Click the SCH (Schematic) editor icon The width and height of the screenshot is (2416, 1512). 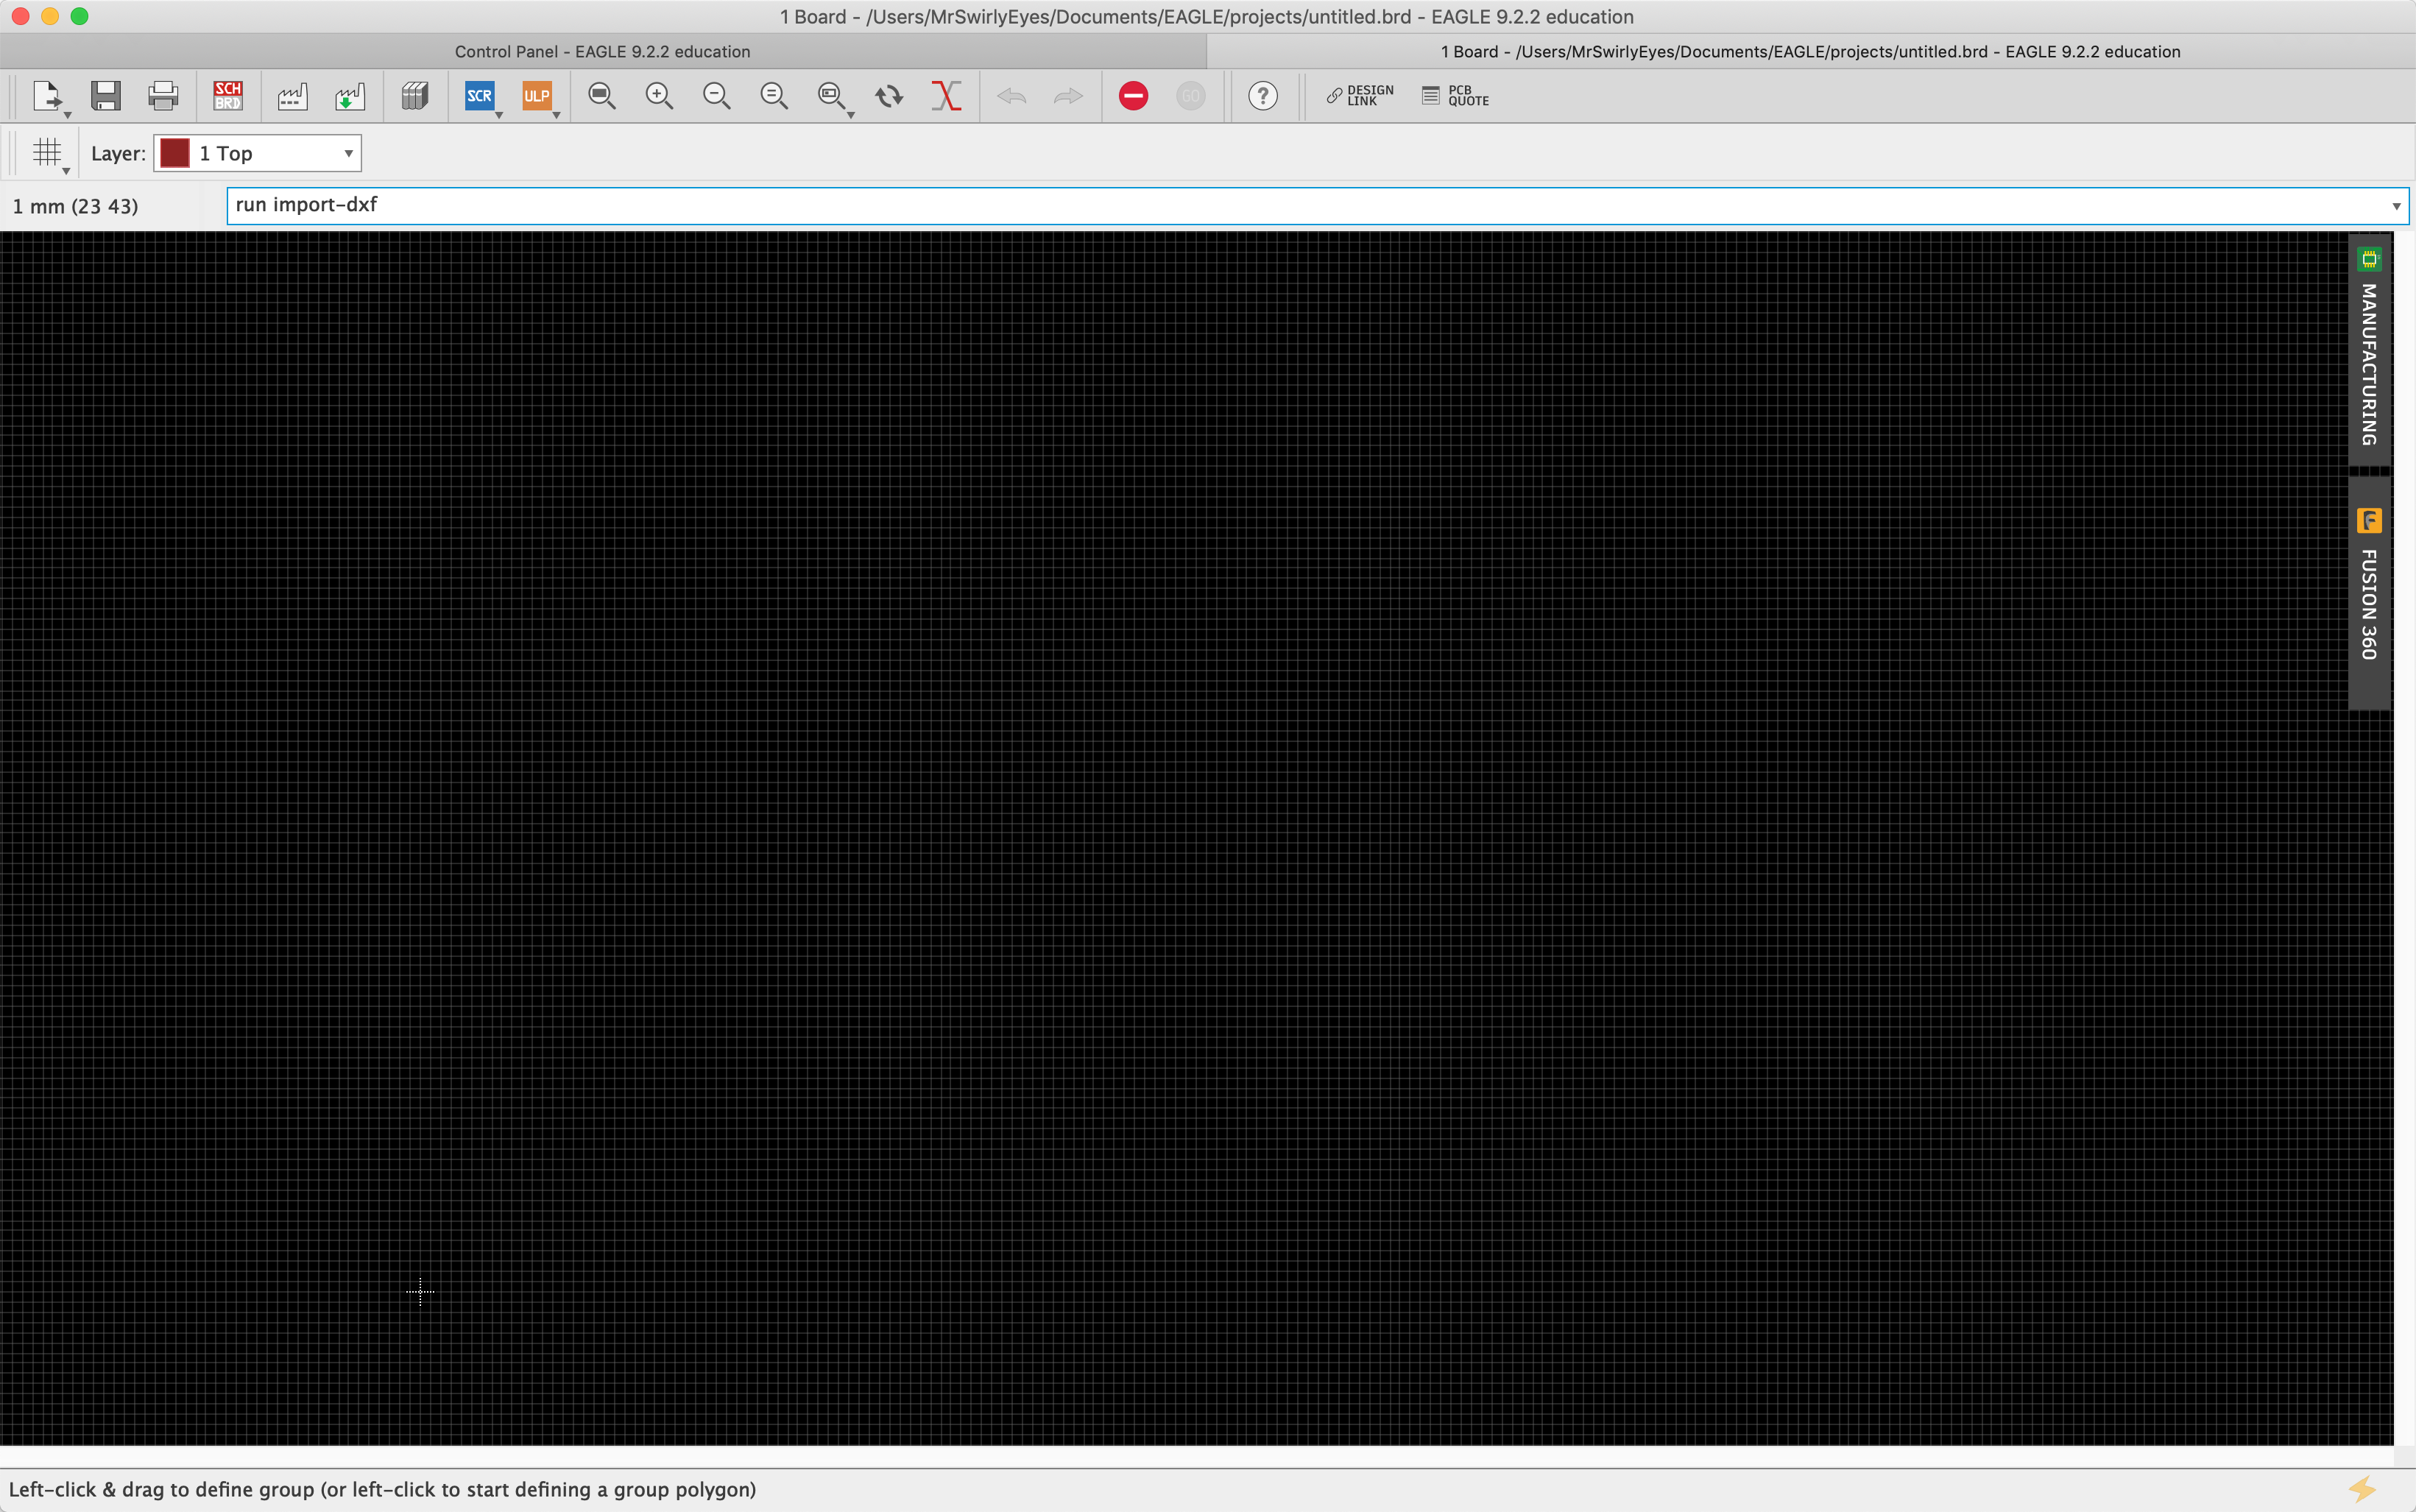tap(228, 94)
